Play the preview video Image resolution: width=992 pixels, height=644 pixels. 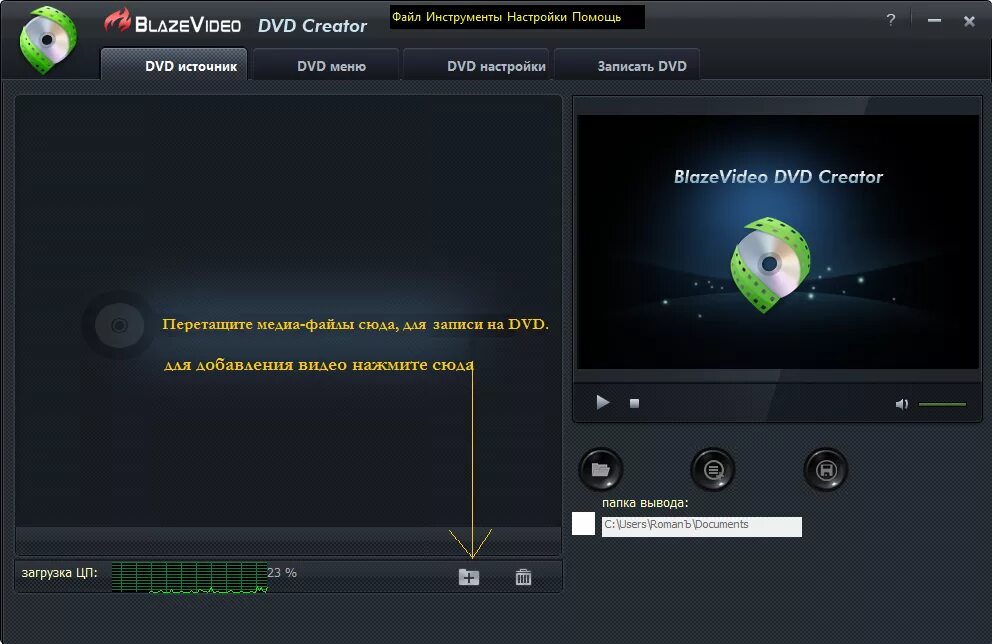tap(602, 402)
